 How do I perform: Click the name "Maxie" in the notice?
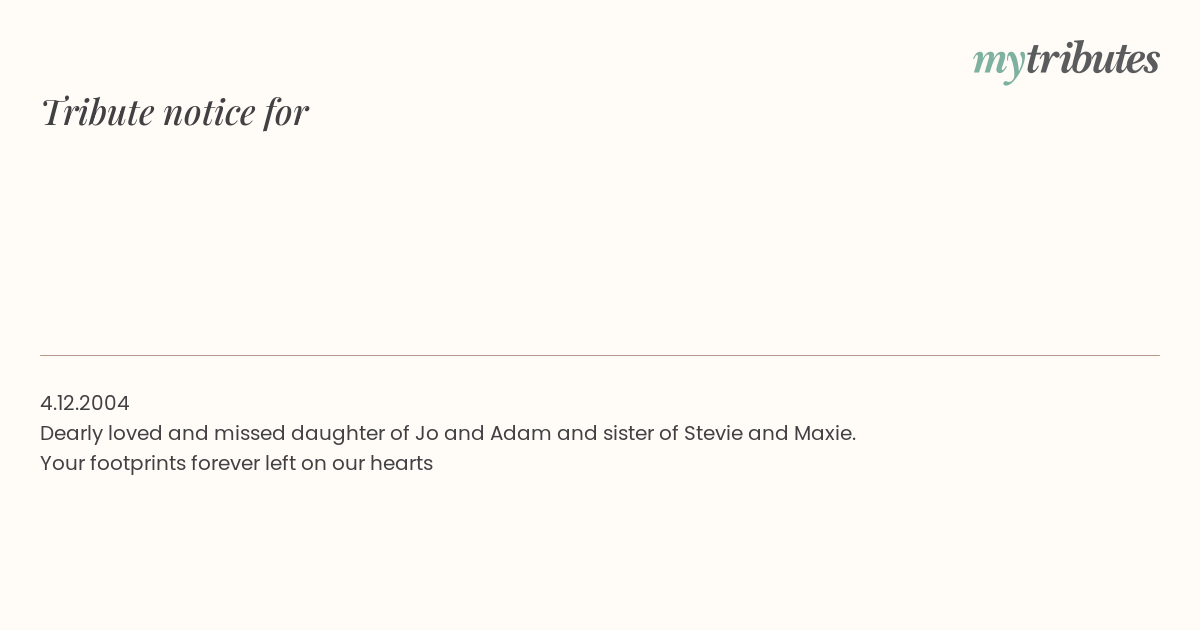[824, 433]
